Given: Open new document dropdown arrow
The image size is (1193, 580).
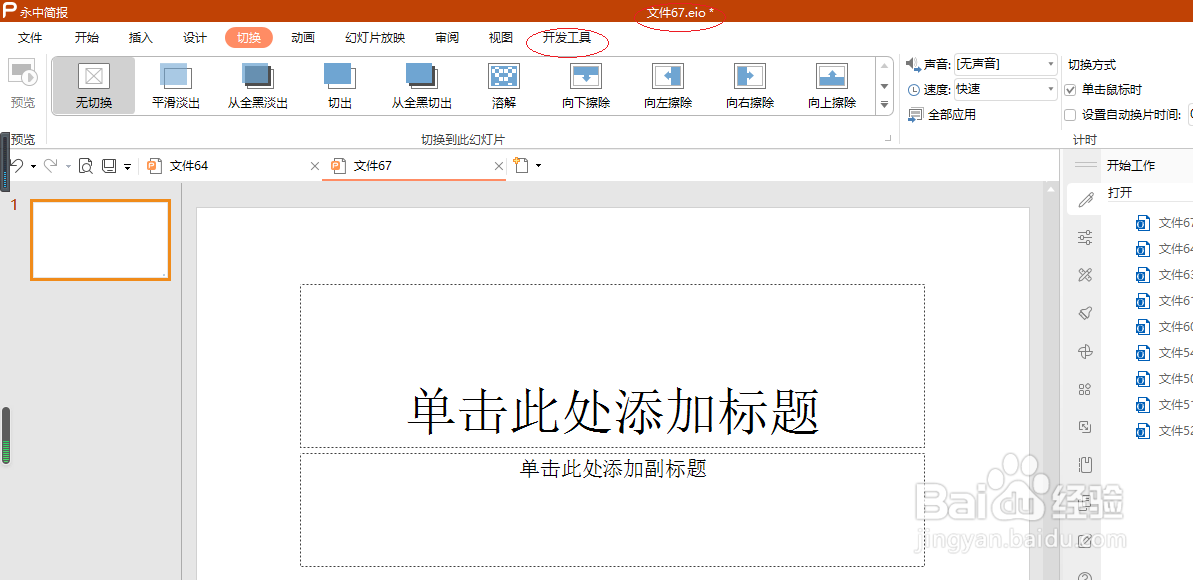Looking at the screenshot, I should click(538, 165).
